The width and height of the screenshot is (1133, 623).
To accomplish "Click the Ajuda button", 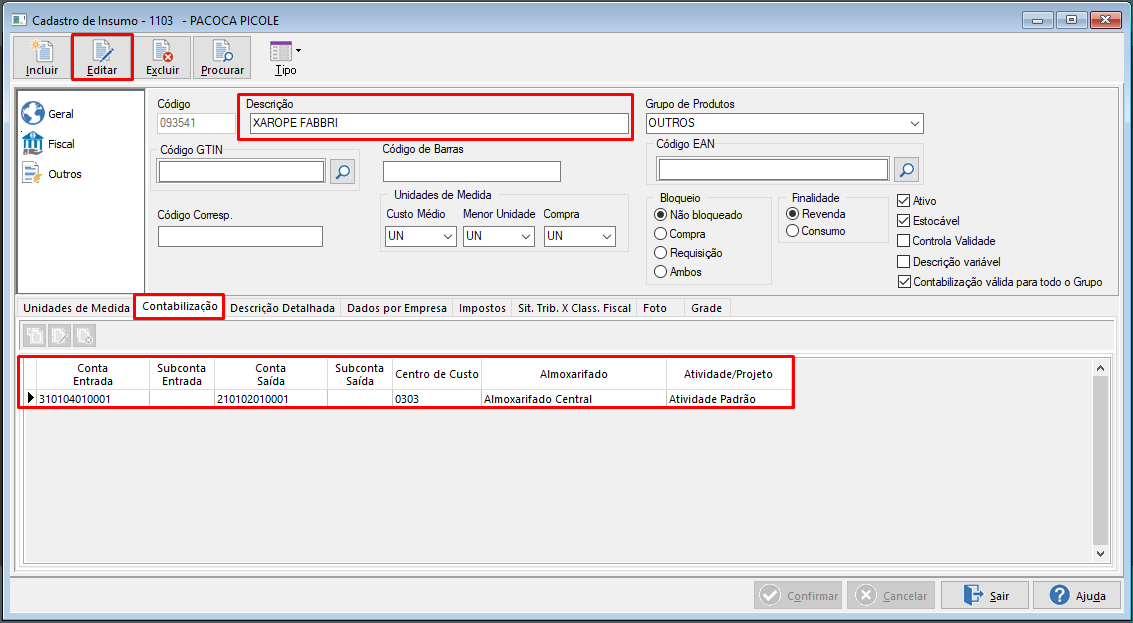I will click(1078, 596).
